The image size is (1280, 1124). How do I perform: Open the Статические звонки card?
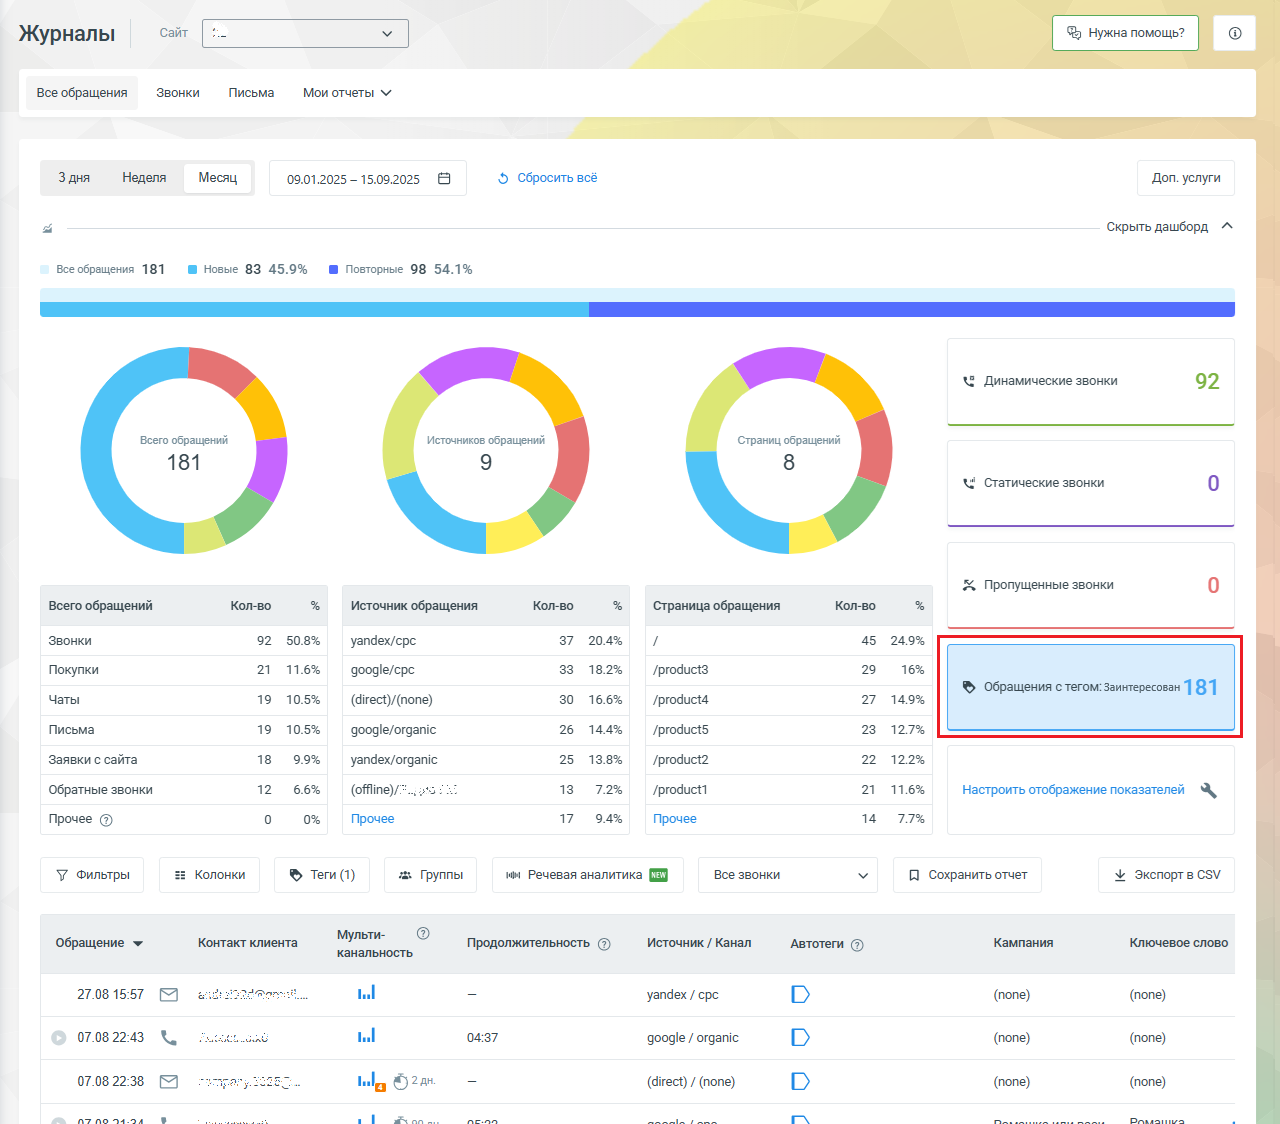(1091, 483)
